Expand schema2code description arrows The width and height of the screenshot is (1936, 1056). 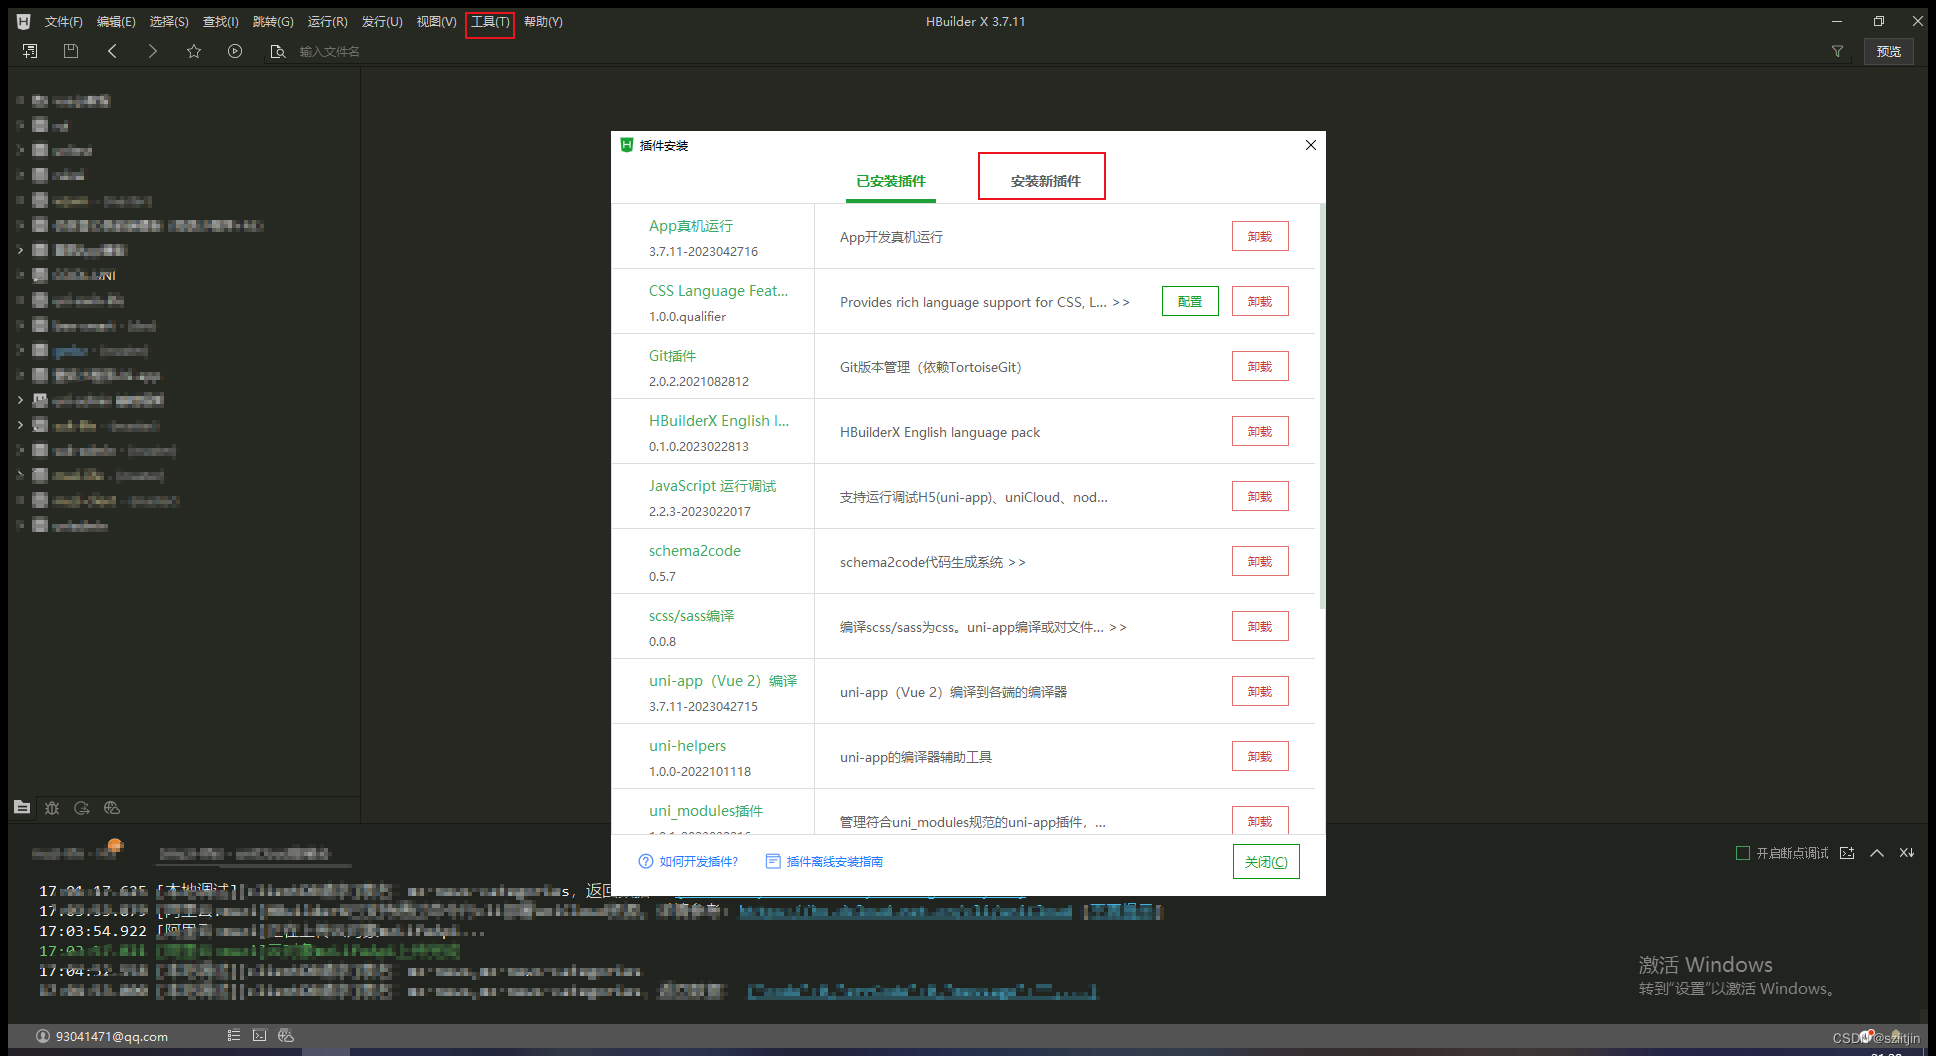pyautogui.click(x=1017, y=562)
